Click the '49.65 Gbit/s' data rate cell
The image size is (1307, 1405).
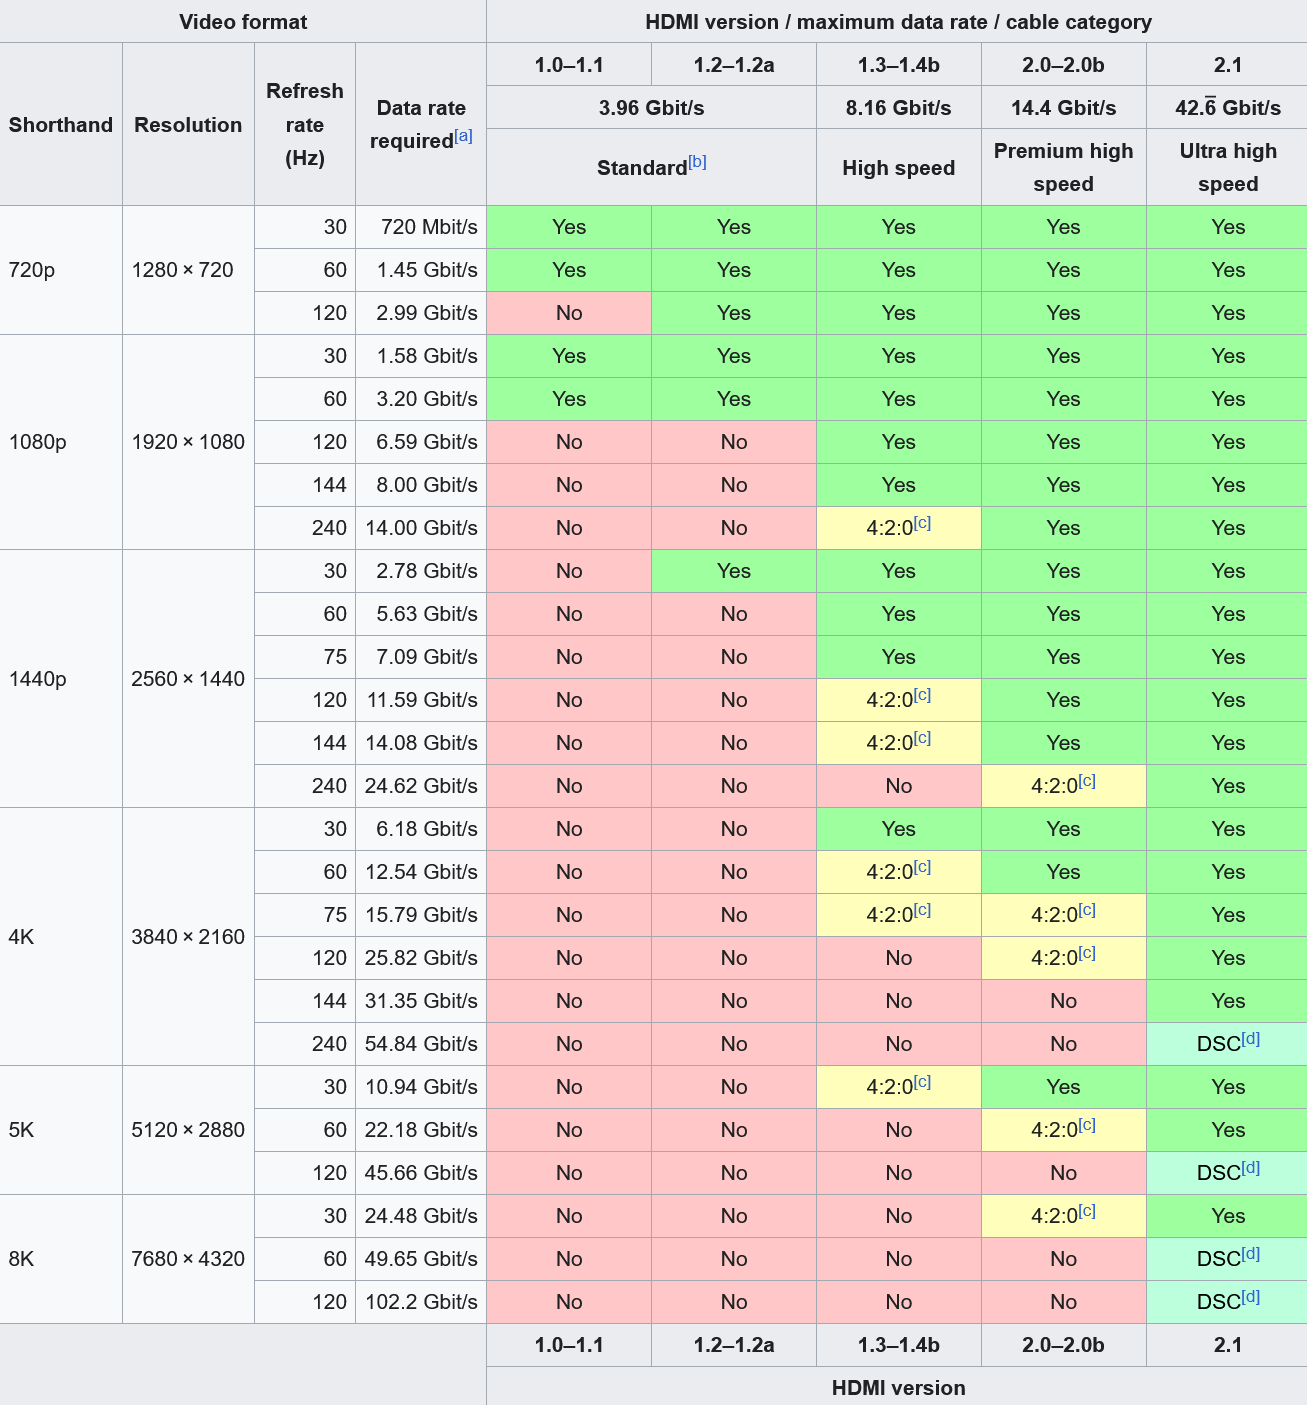pos(421,1259)
